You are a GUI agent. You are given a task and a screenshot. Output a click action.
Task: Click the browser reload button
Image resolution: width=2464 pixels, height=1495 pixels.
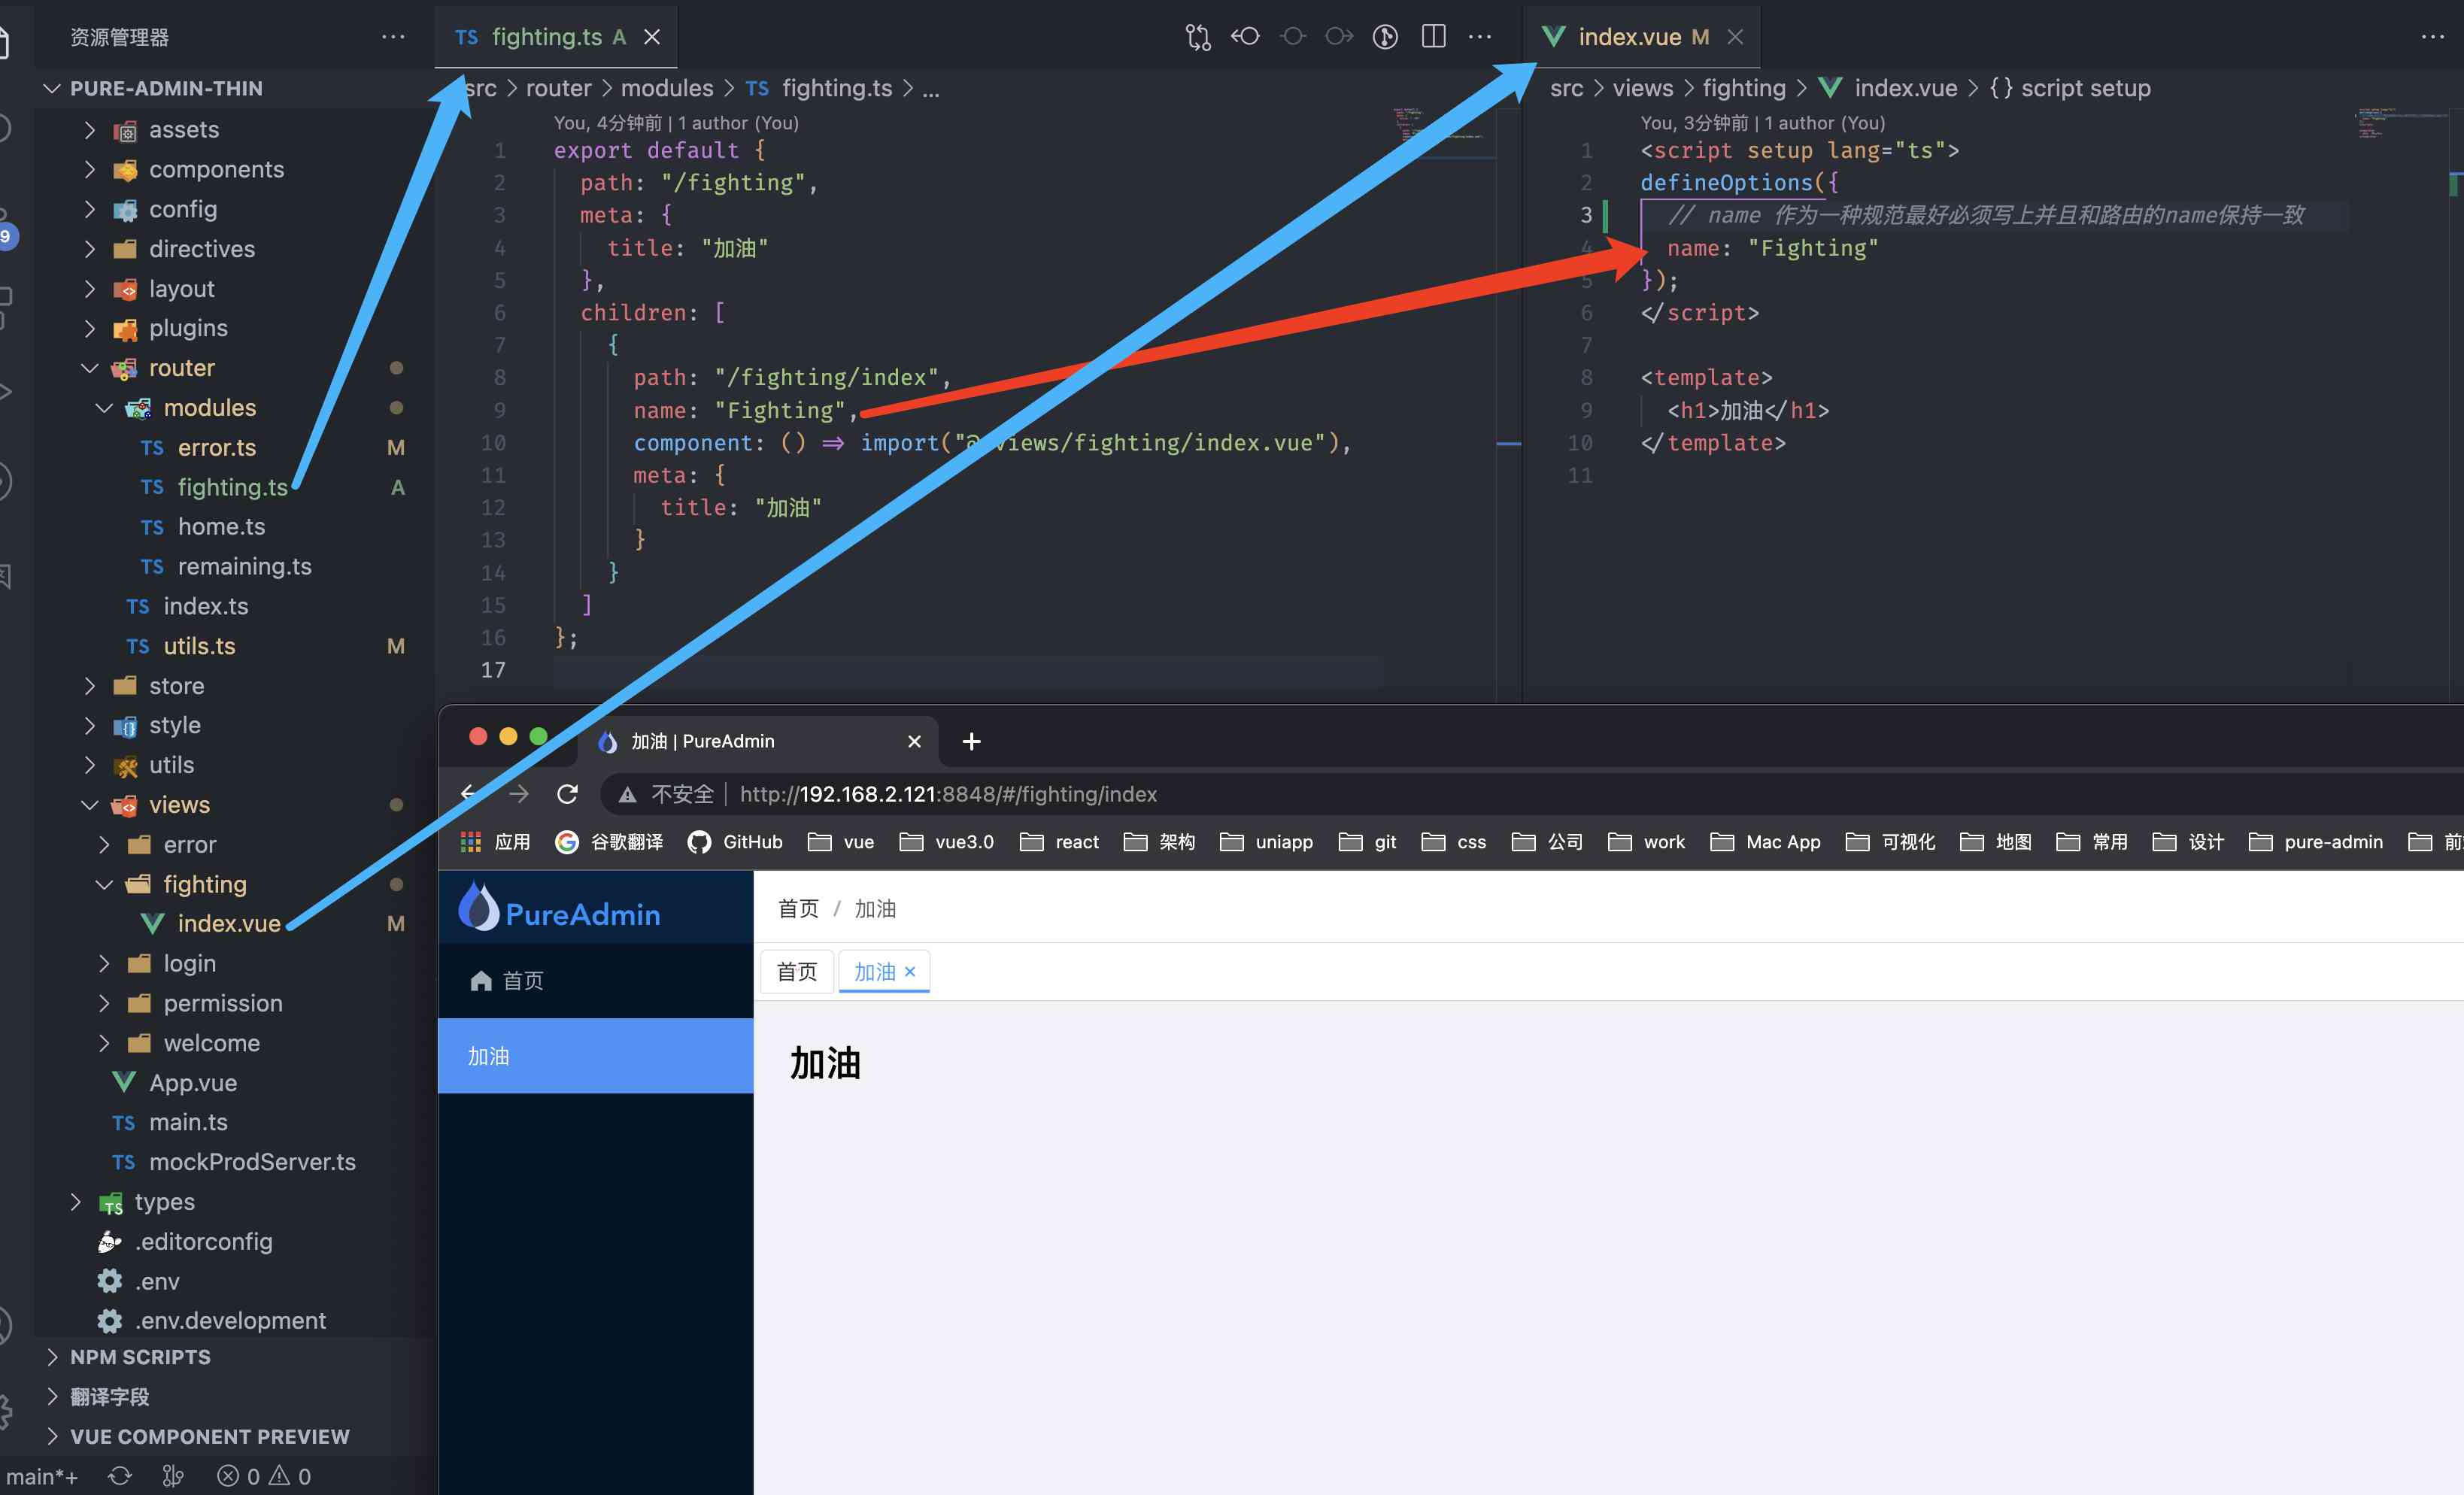click(x=567, y=794)
